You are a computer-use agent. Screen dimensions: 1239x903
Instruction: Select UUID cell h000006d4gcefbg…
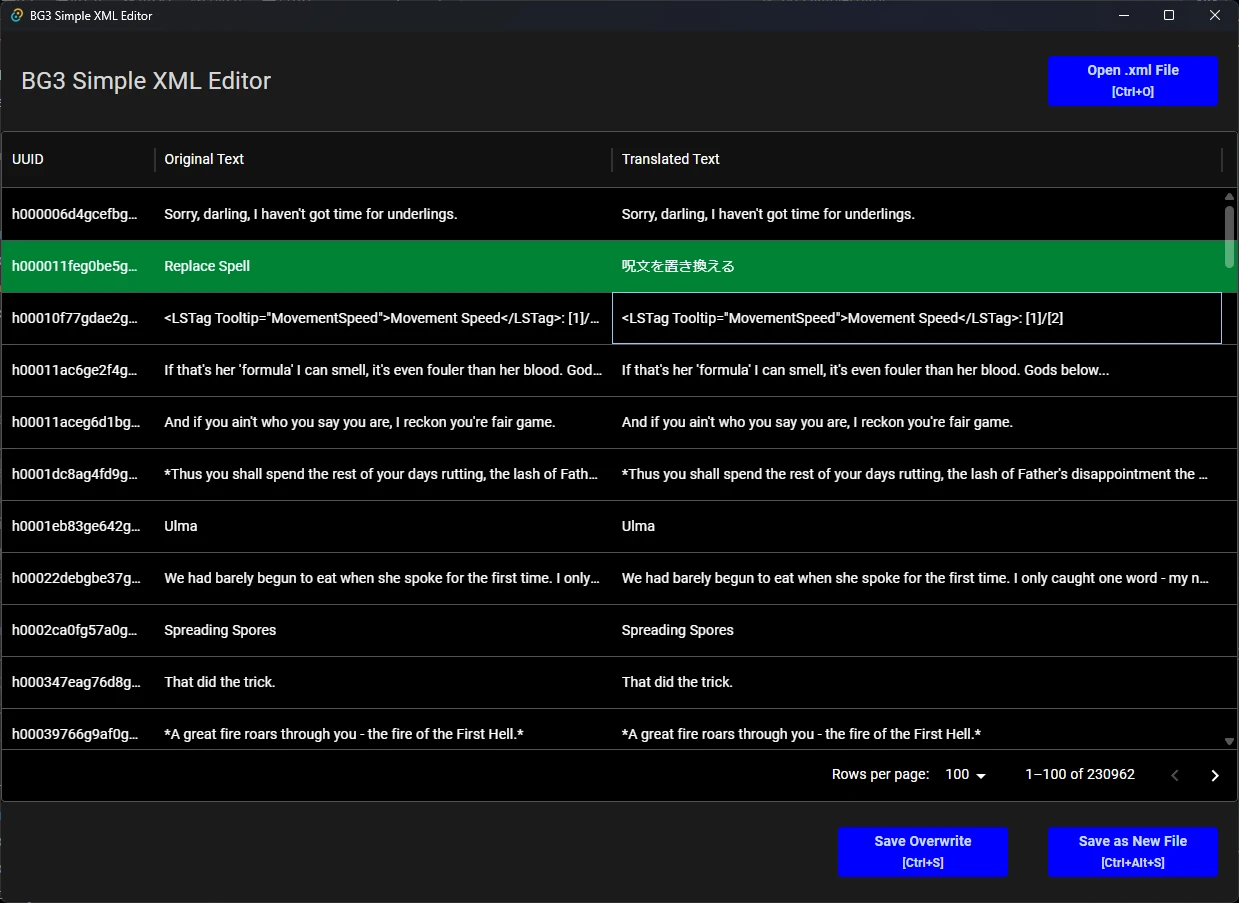[x=78, y=214]
